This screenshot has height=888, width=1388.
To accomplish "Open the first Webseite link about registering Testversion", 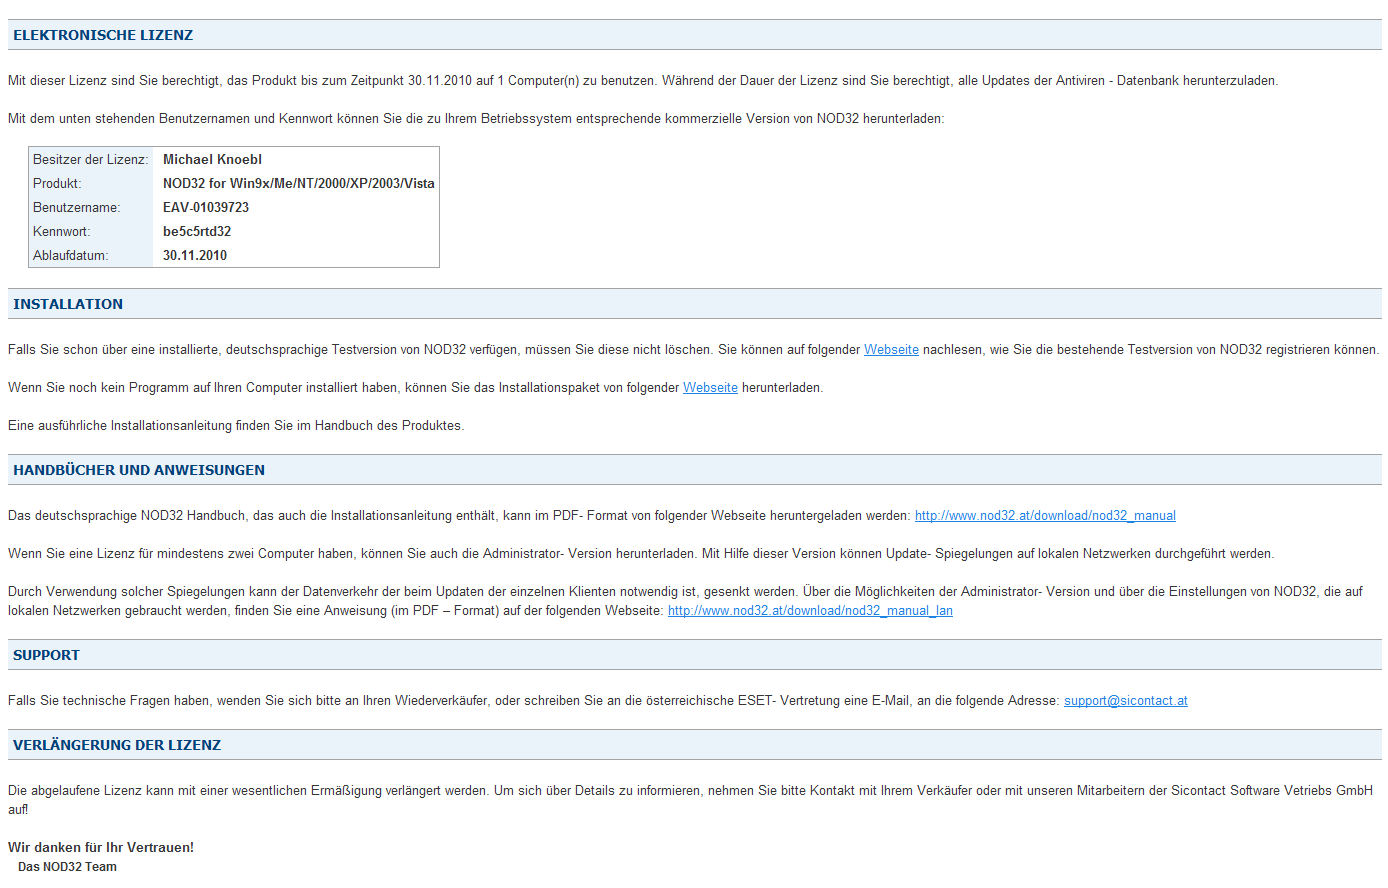I will point(891,350).
